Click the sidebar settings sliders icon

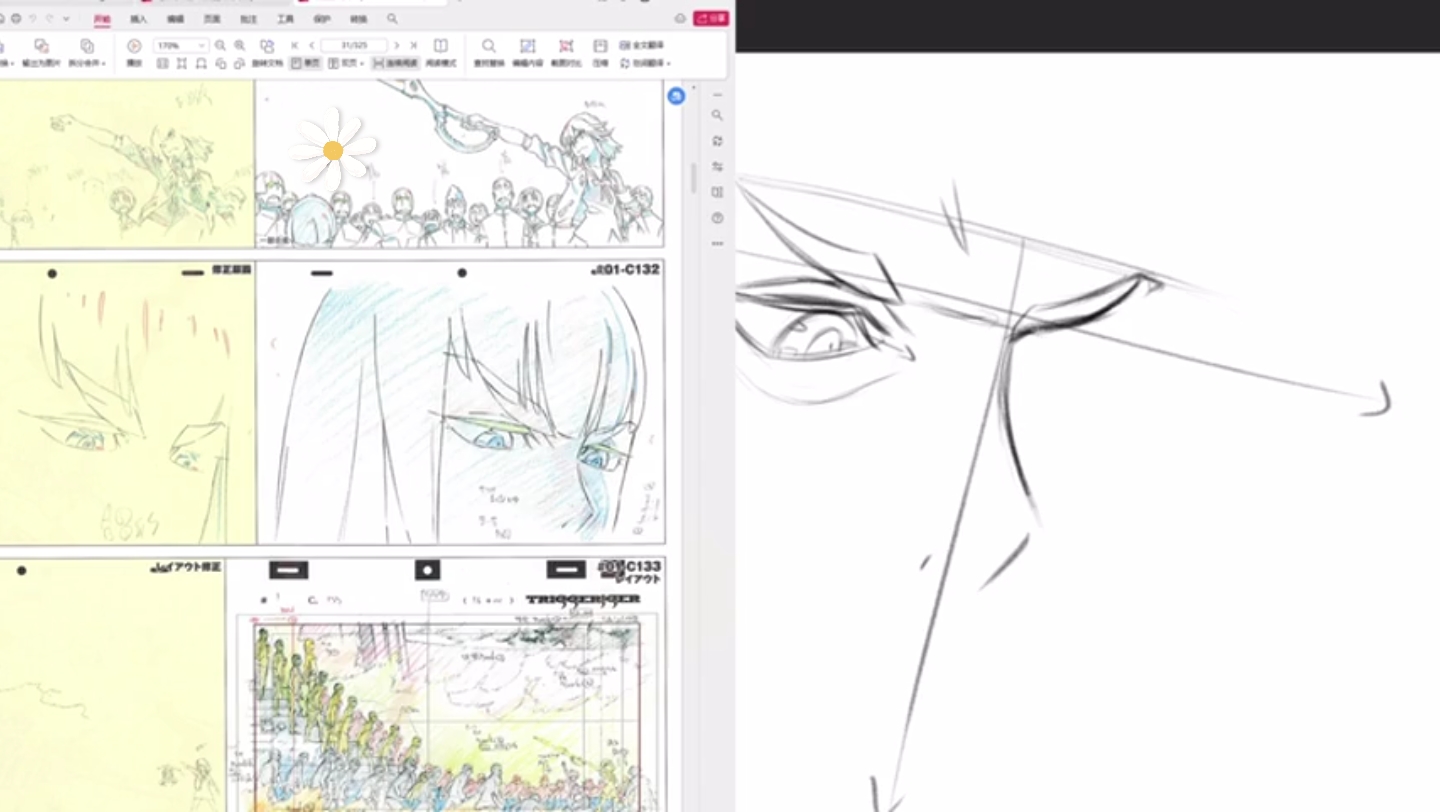click(717, 167)
